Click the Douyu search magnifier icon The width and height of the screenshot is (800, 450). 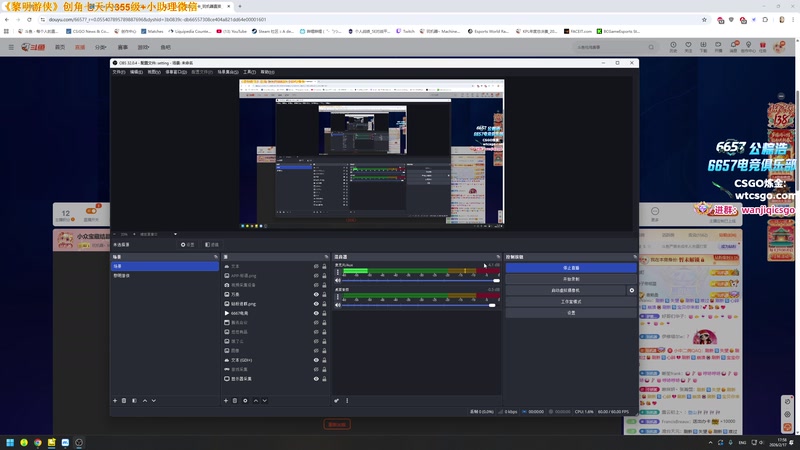tap(651, 47)
